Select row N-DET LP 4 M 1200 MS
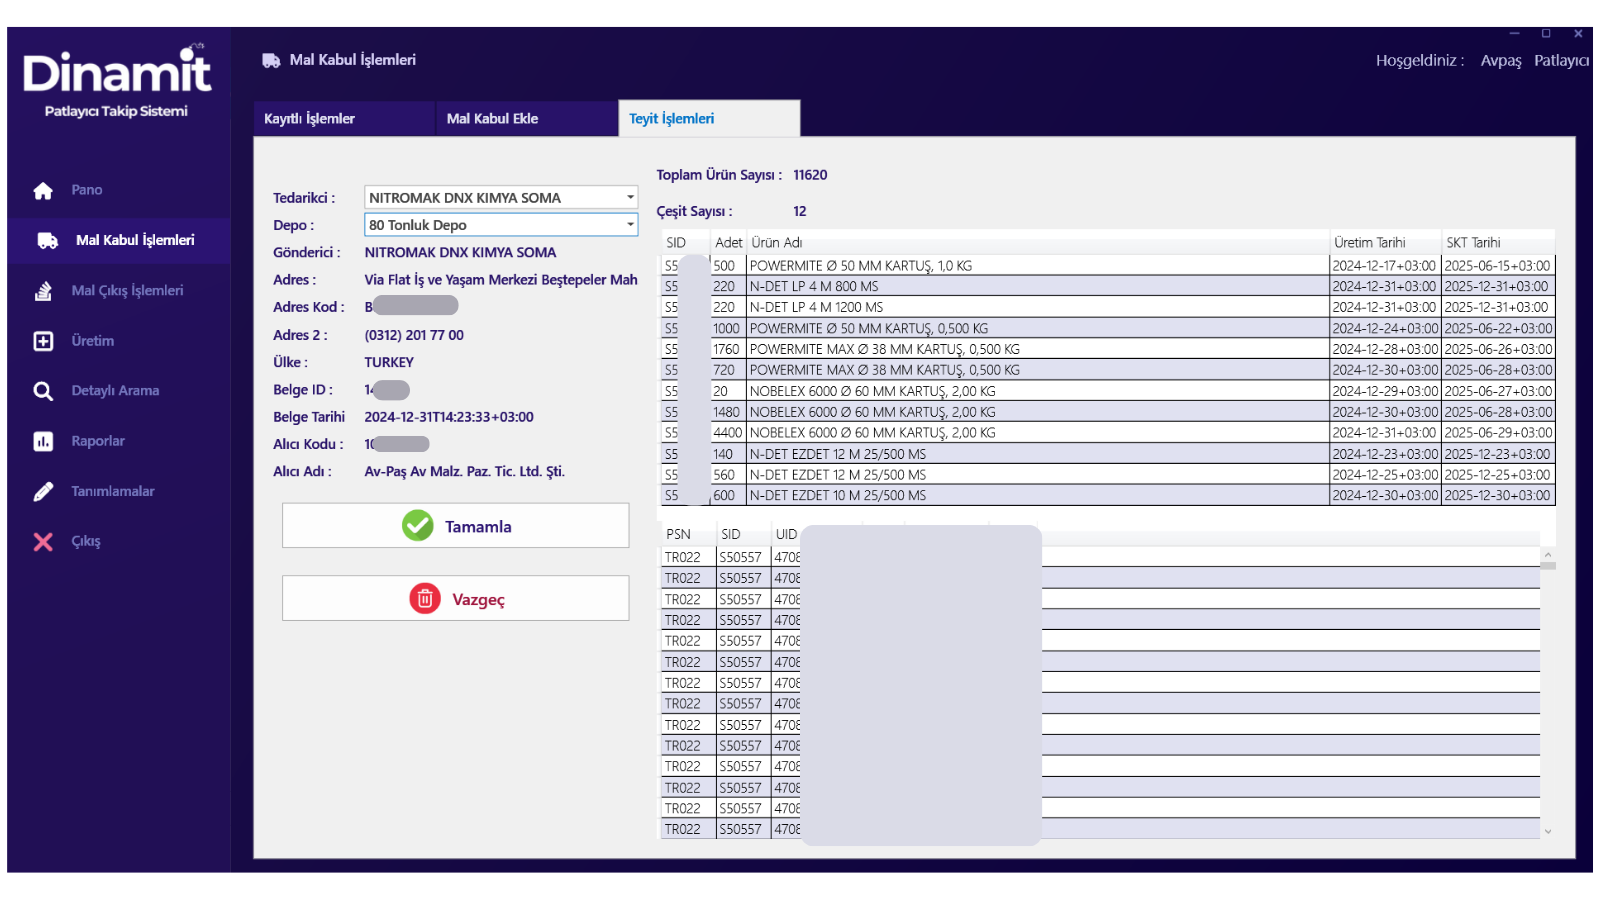This screenshot has height=900, width=1600. [x=1108, y=307]
